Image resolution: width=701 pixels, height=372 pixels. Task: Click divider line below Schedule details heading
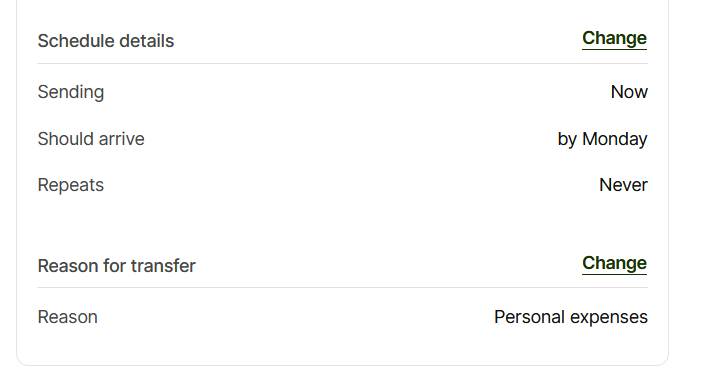(x=342, y=63)
